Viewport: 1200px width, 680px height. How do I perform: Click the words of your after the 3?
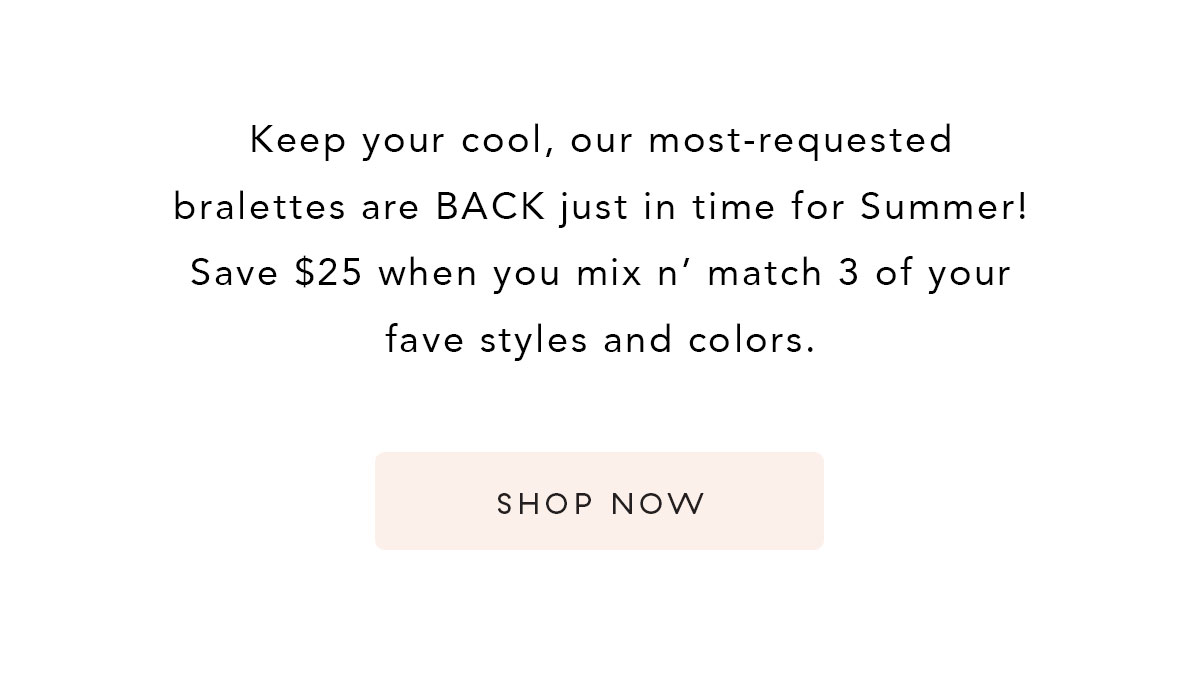(943, 273)
